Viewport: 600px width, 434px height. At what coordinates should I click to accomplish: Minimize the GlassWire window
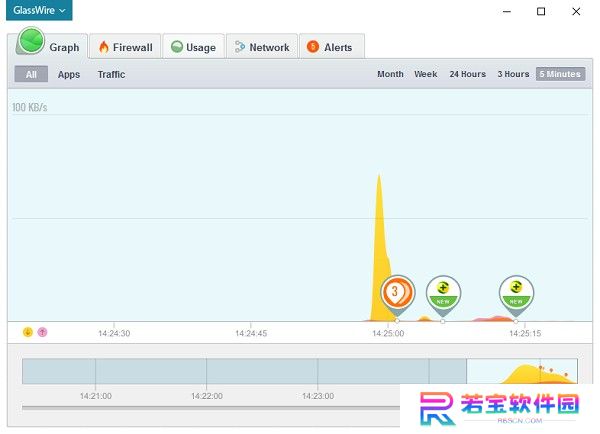507,11
